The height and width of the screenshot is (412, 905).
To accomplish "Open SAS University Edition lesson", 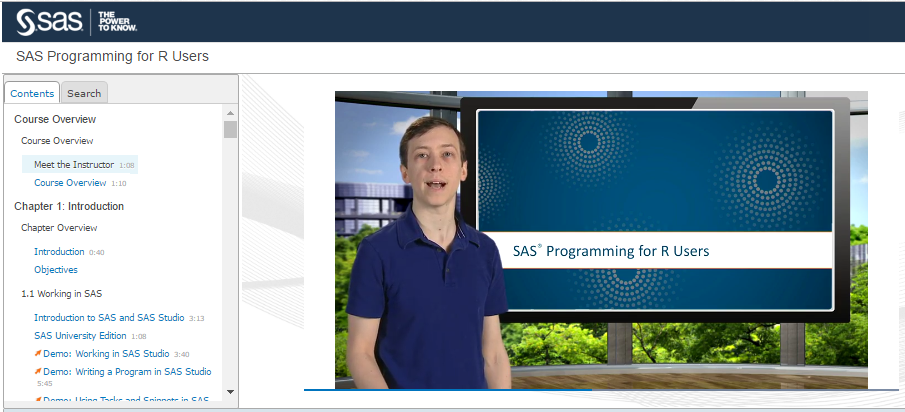I will (80, 335).
